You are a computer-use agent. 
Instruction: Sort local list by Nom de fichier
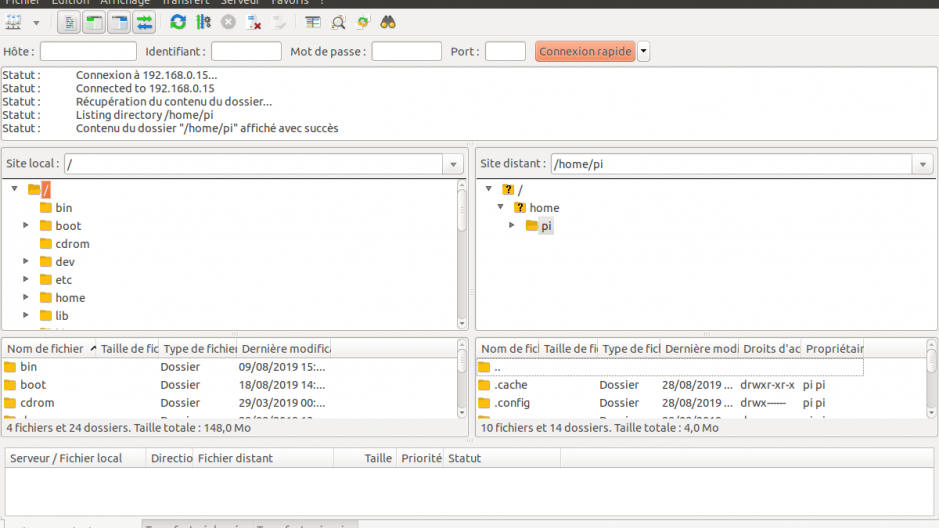49,348
